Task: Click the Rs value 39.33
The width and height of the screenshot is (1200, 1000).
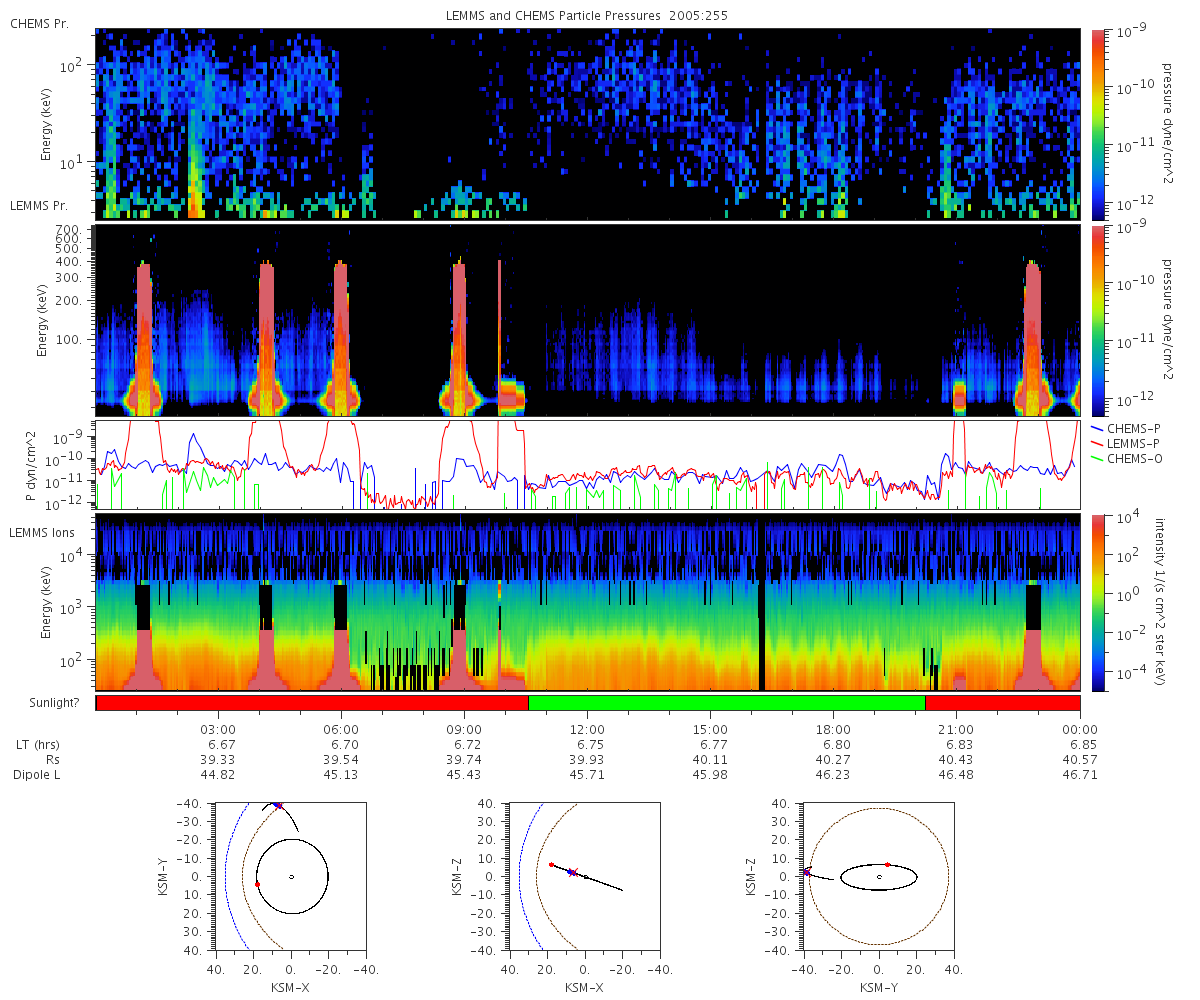Action: coord(218,760)
